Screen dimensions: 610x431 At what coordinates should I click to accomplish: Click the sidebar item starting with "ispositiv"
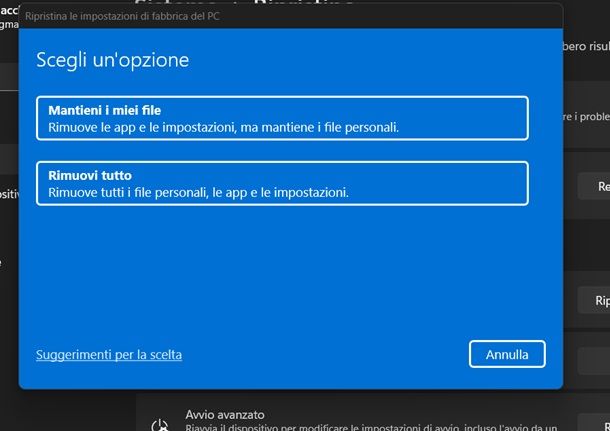tap(8, 194)
